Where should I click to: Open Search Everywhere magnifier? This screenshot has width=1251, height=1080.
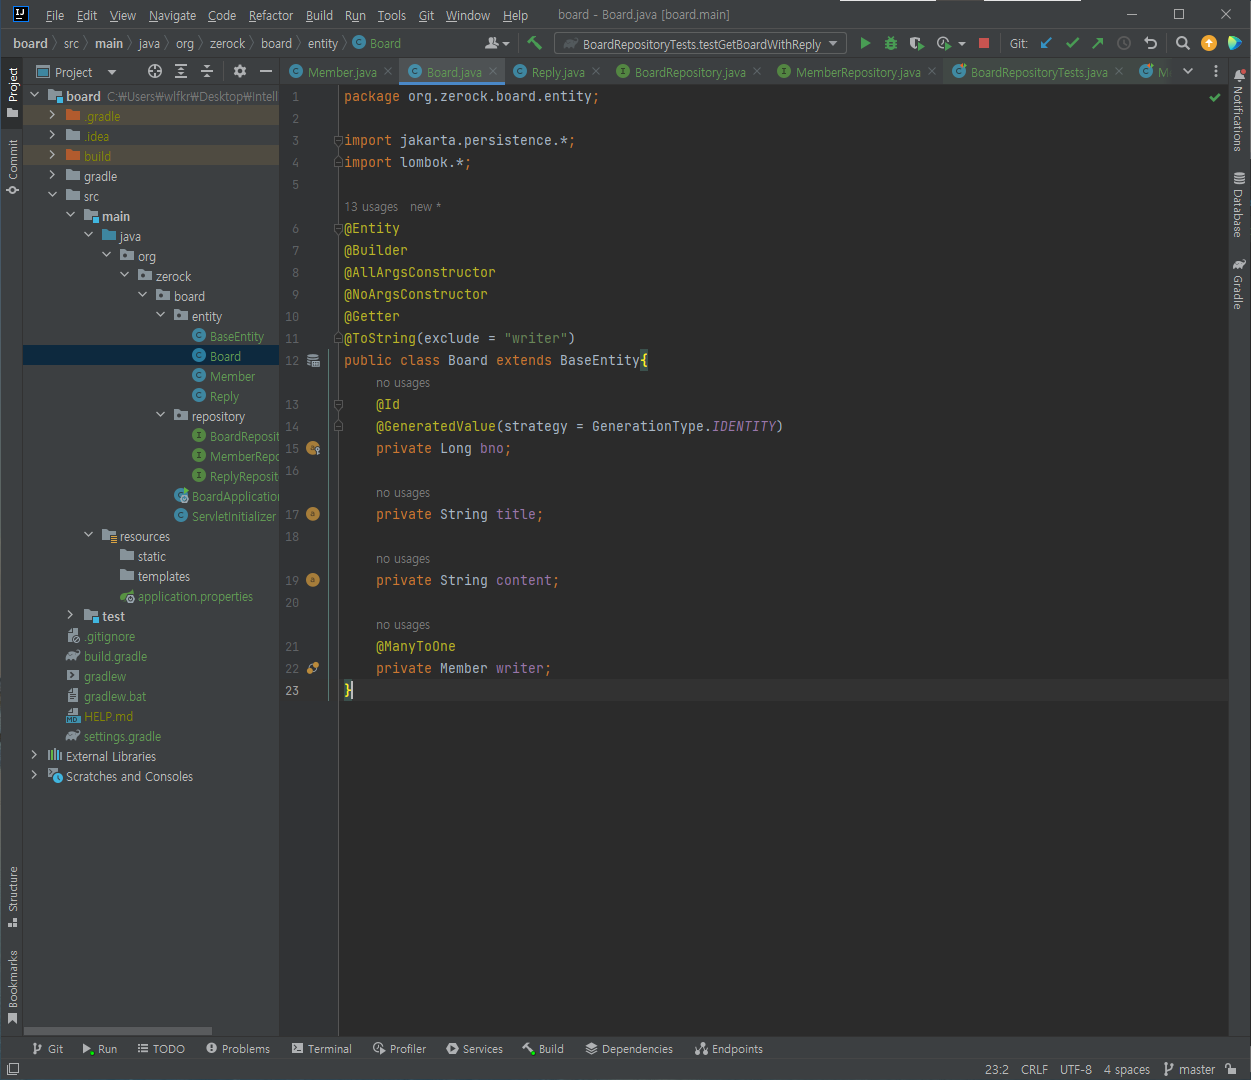pos(1183,43)
